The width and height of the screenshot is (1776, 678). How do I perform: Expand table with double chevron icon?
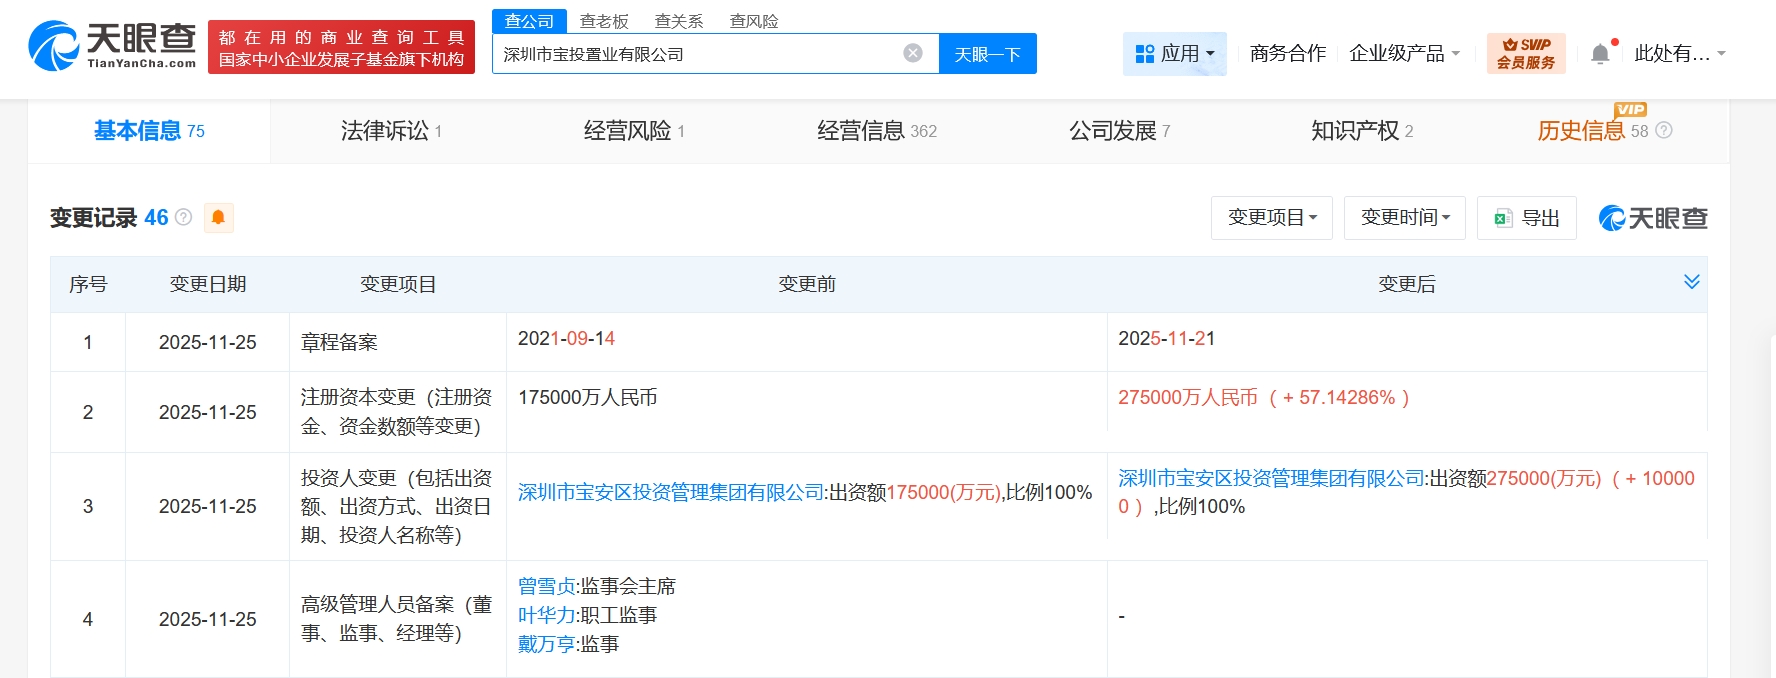click(1691, 282)
